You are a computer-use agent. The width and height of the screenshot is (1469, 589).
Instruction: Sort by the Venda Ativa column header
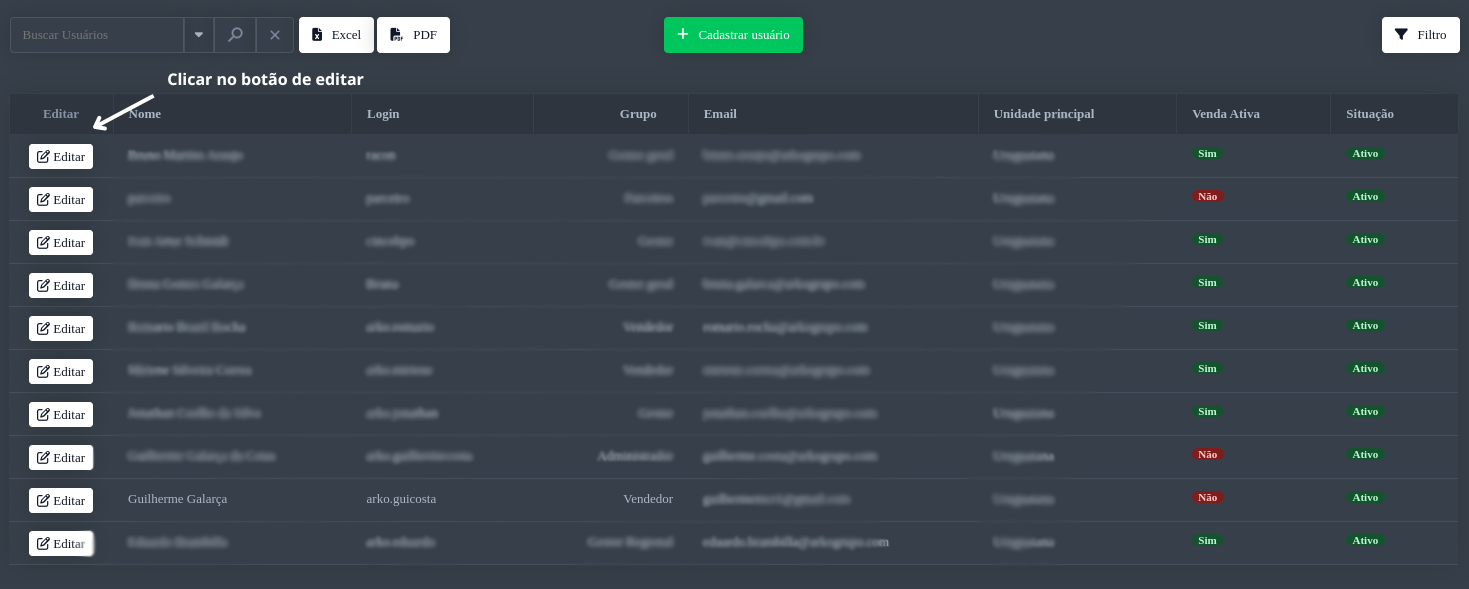1226,114
